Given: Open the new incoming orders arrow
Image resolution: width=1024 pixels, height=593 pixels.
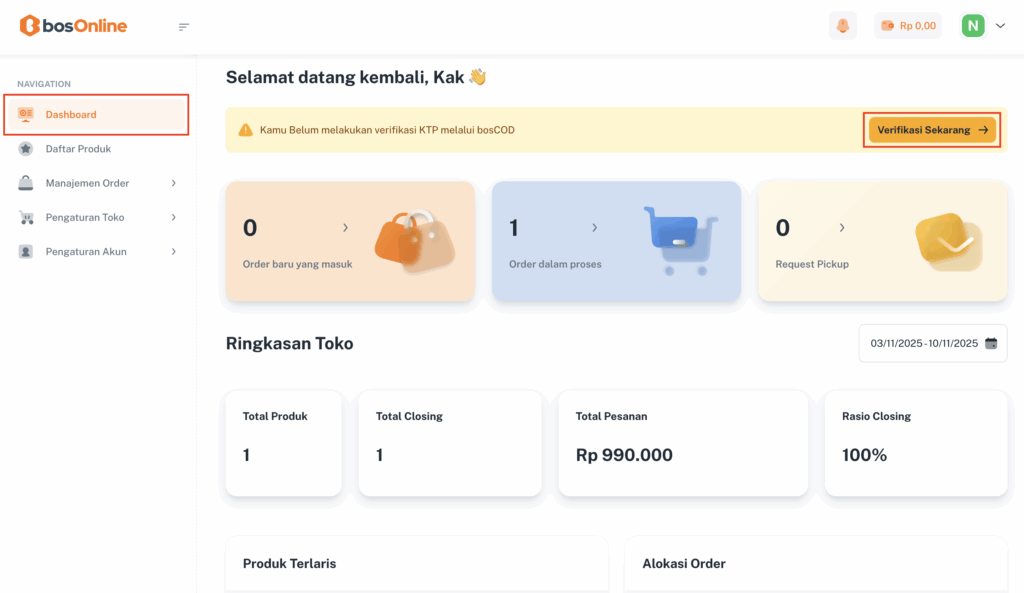Looking at the screenshot, I should pyautogui.click(x=346, y=228).
